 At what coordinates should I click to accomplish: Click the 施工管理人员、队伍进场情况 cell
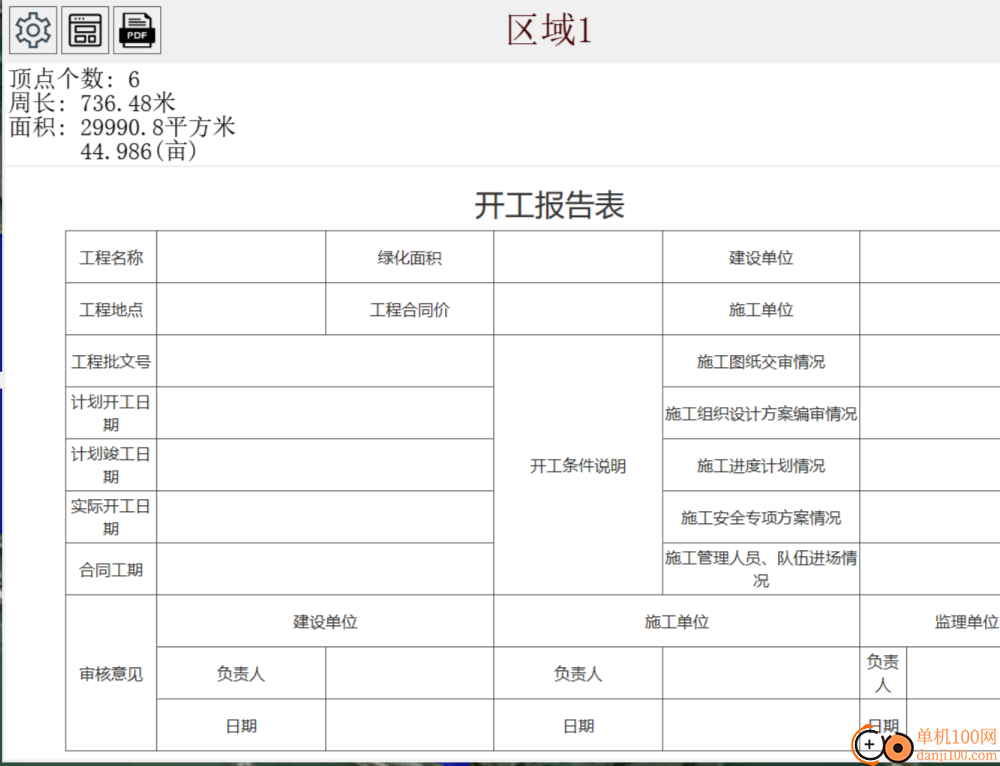[x=761, y=570]
